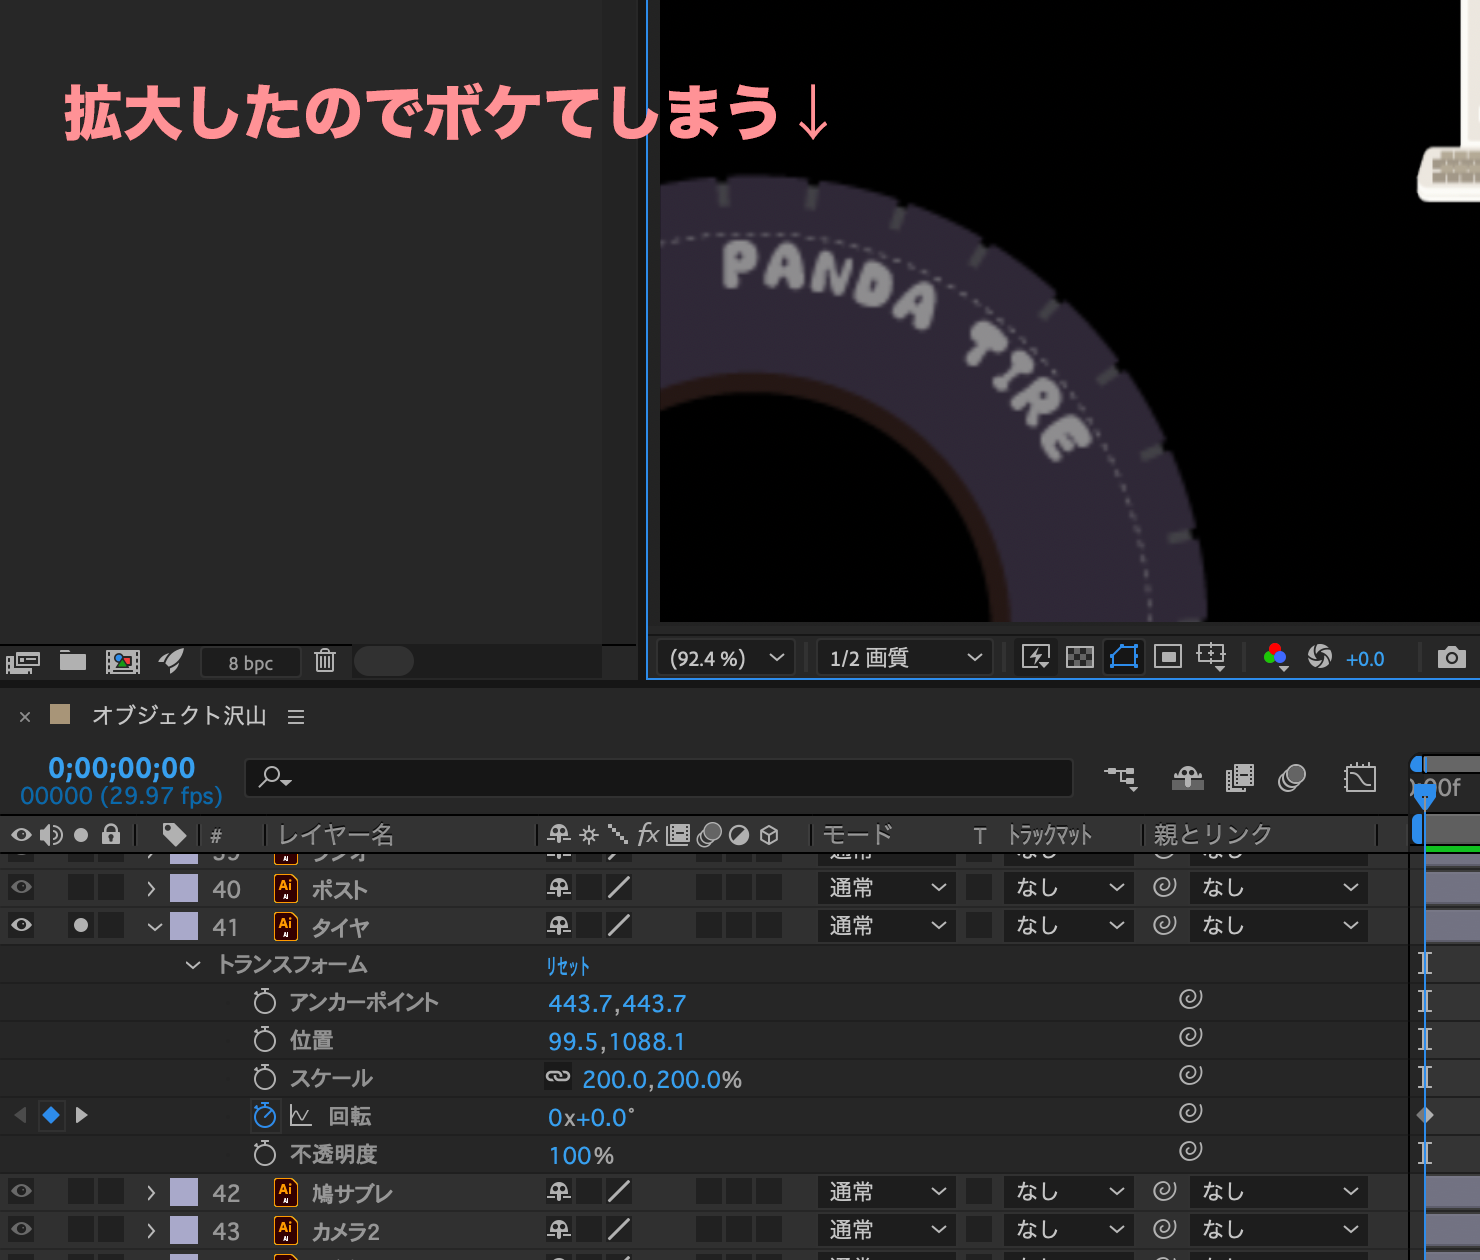
Task: Hide the タイヤ layer with eye icon
Action: (x=21, y=925)
